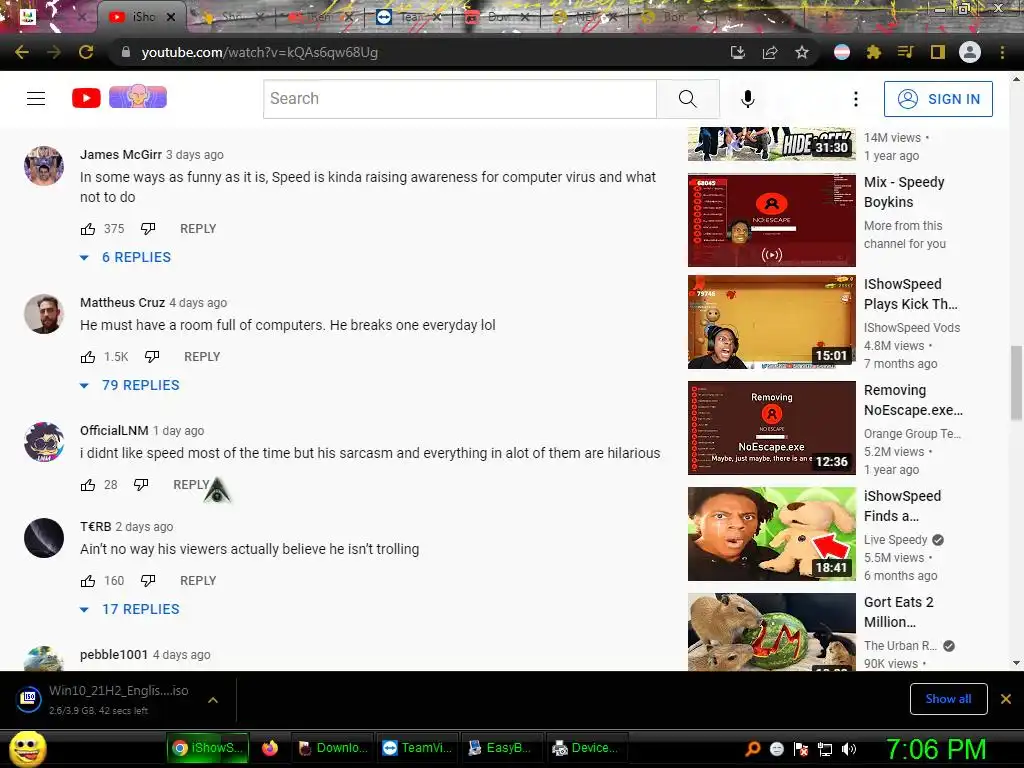The height and width of the screenshot is (768, 1024).
Task: Open Removing NoEscape.exe video title
Action: [913, 400]
